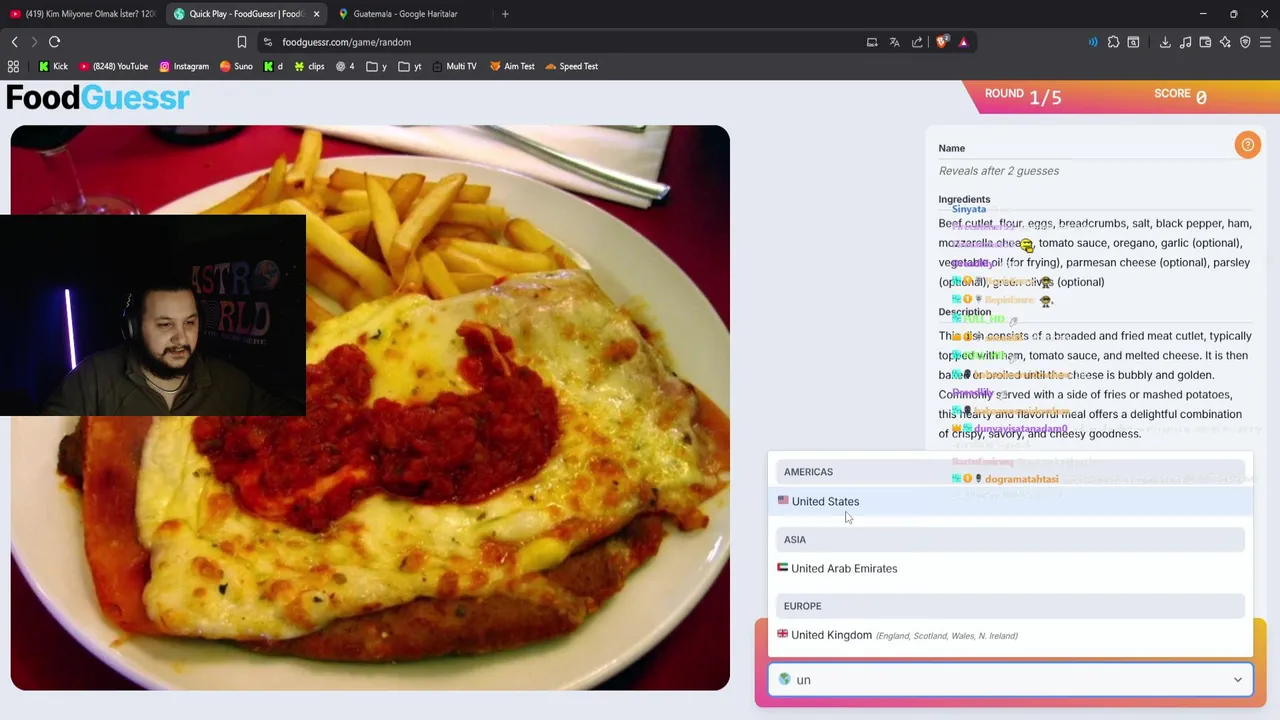Click the FoodGuessr logo
1280x720 pixels.
coord(97,97)
